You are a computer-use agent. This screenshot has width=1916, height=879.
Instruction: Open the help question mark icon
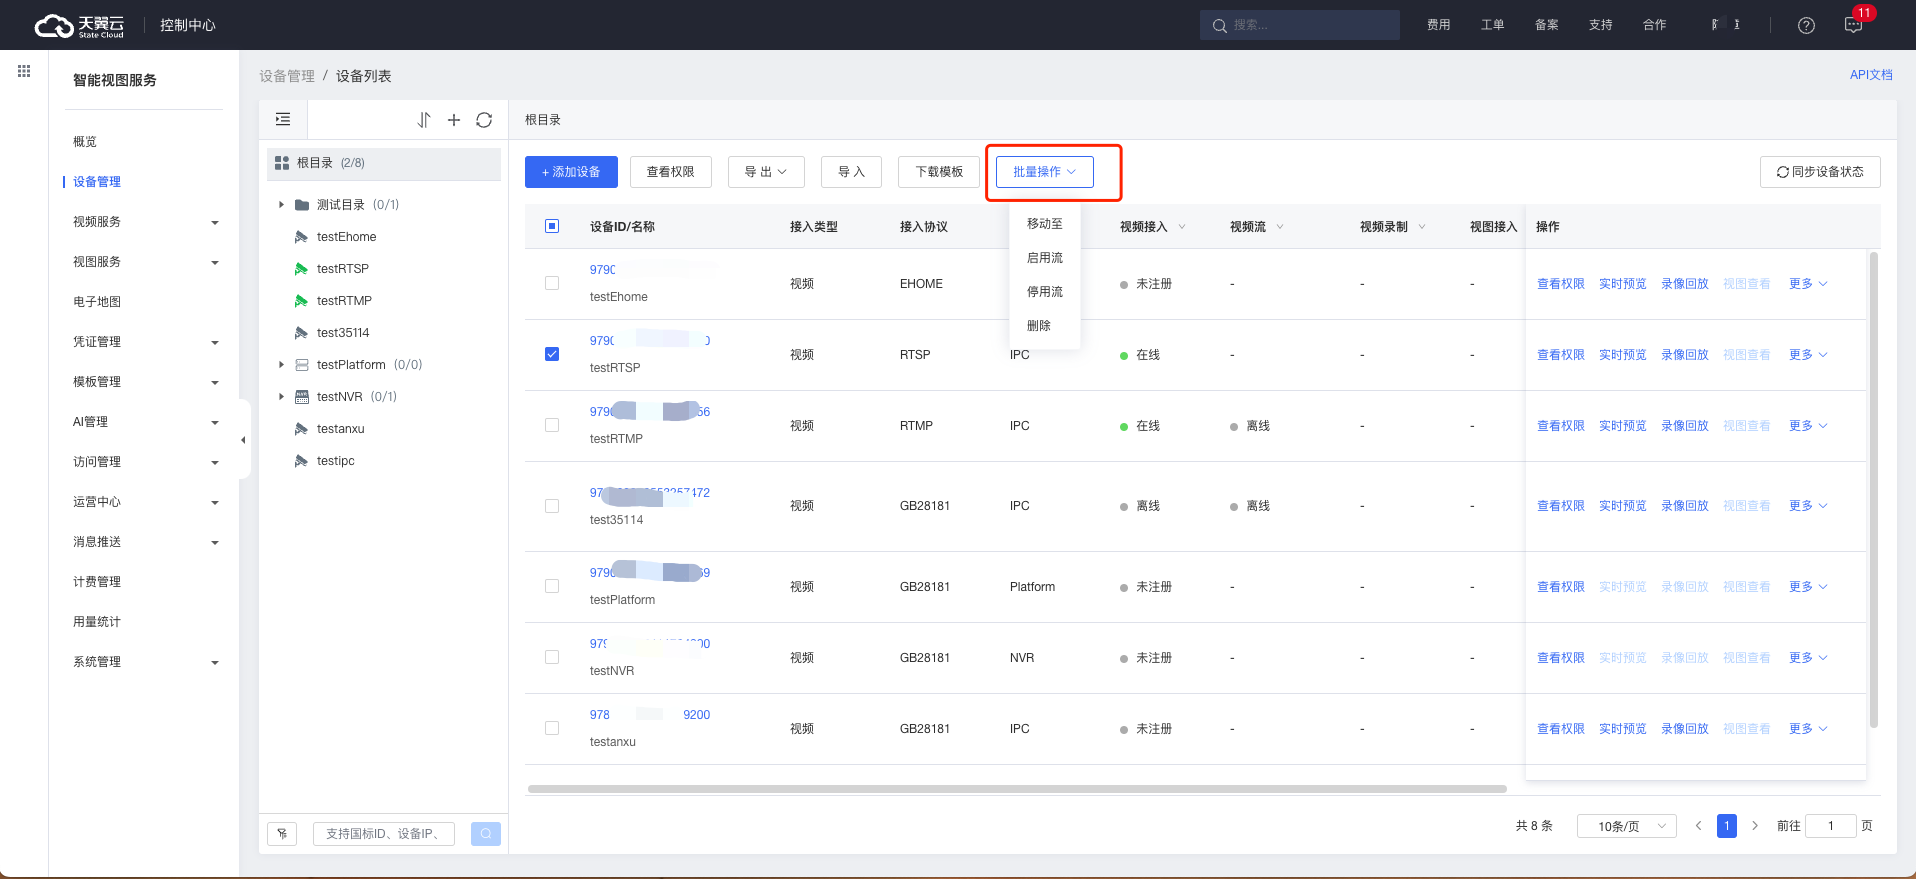coord(1806,25)
